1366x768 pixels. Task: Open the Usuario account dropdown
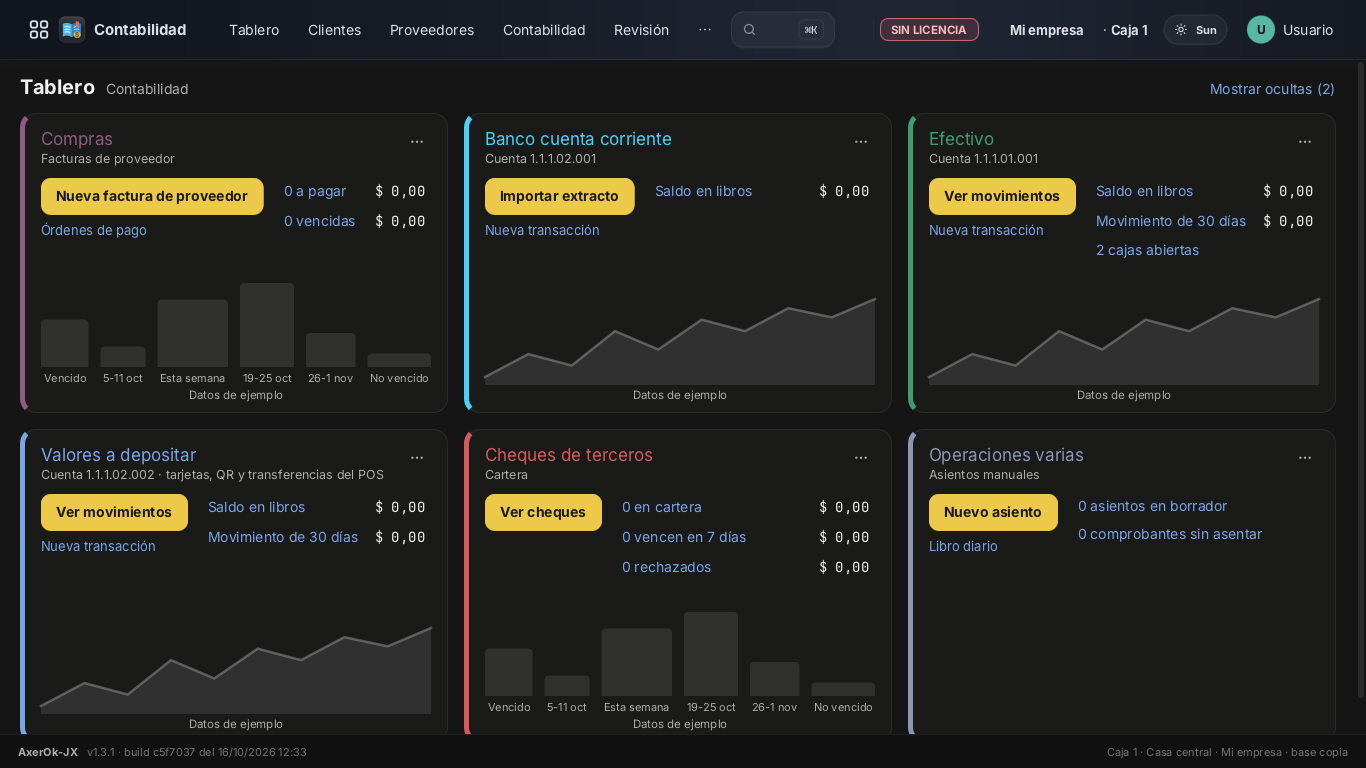pyautogui.click(x=1290, y=30)
